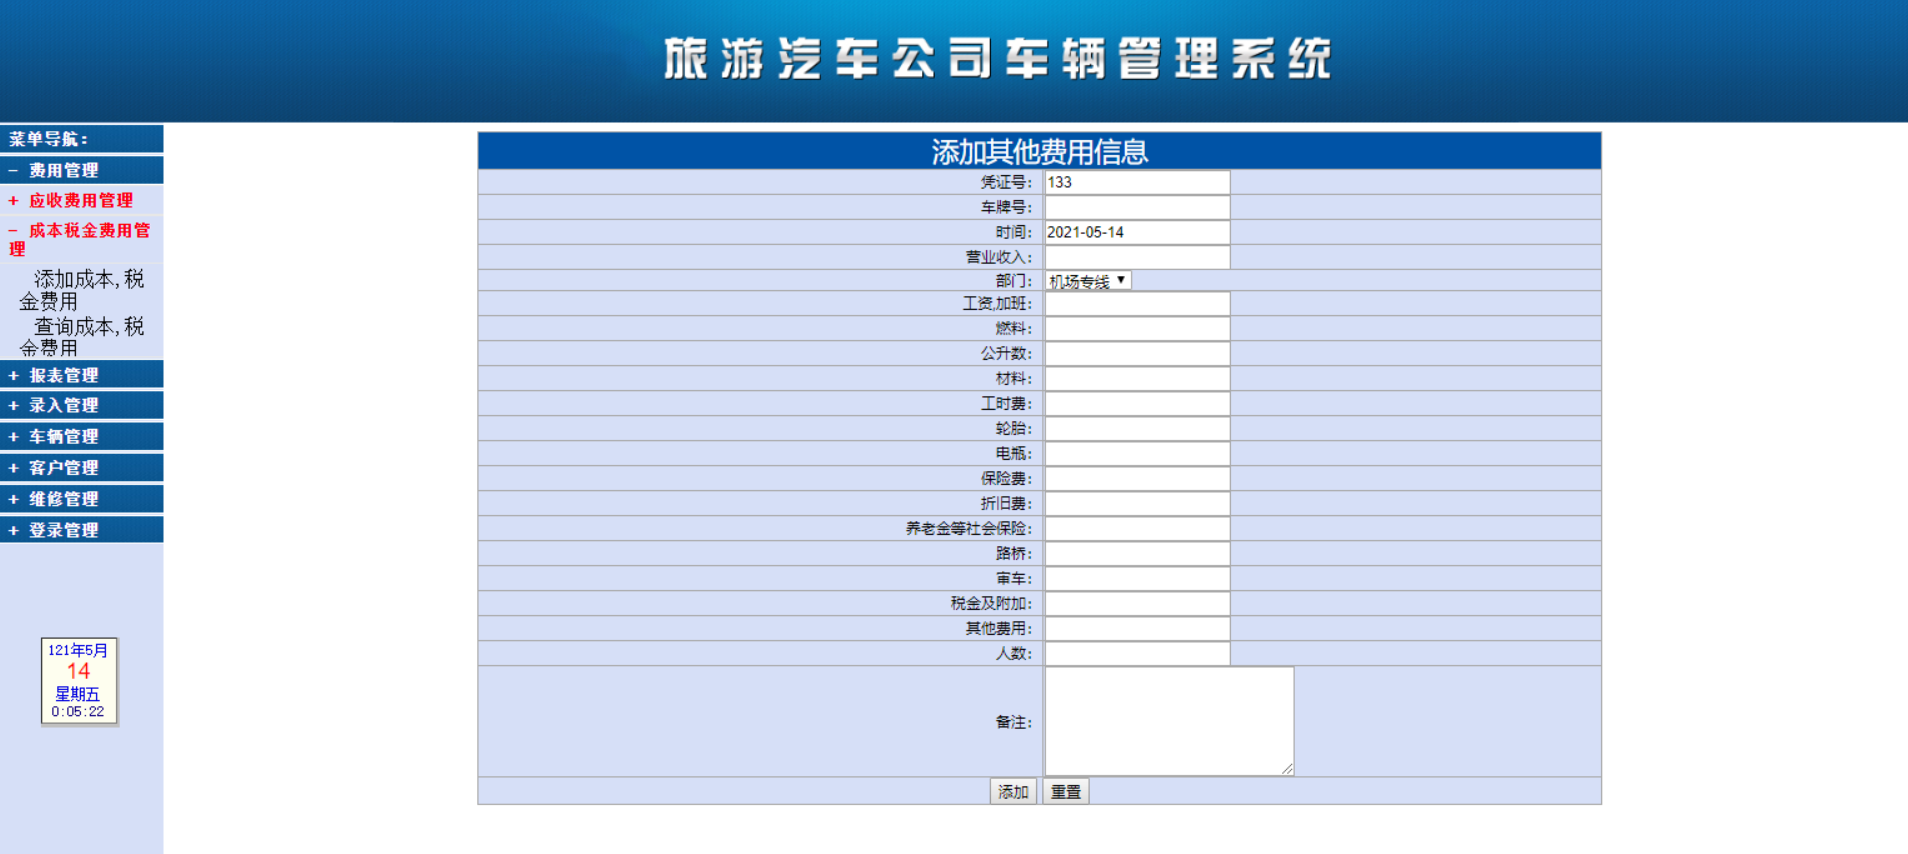Expand the 车辆管理 menu
This screenshot has height=854, width=1908.
(81, 436)
